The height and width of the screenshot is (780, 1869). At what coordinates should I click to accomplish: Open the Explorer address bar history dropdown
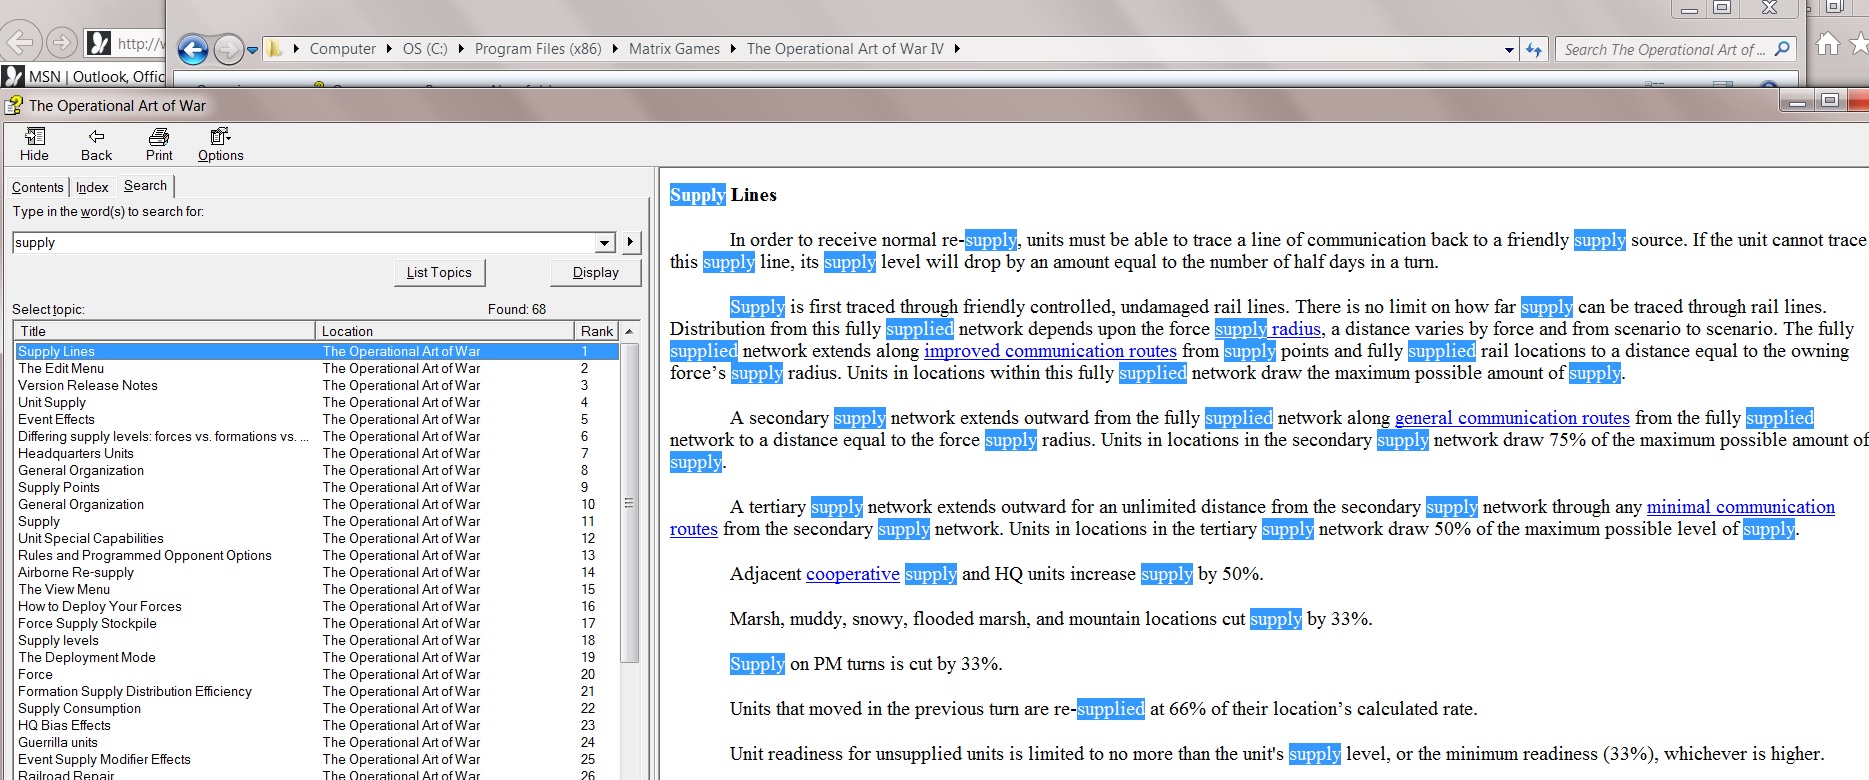click(1509, 49)
